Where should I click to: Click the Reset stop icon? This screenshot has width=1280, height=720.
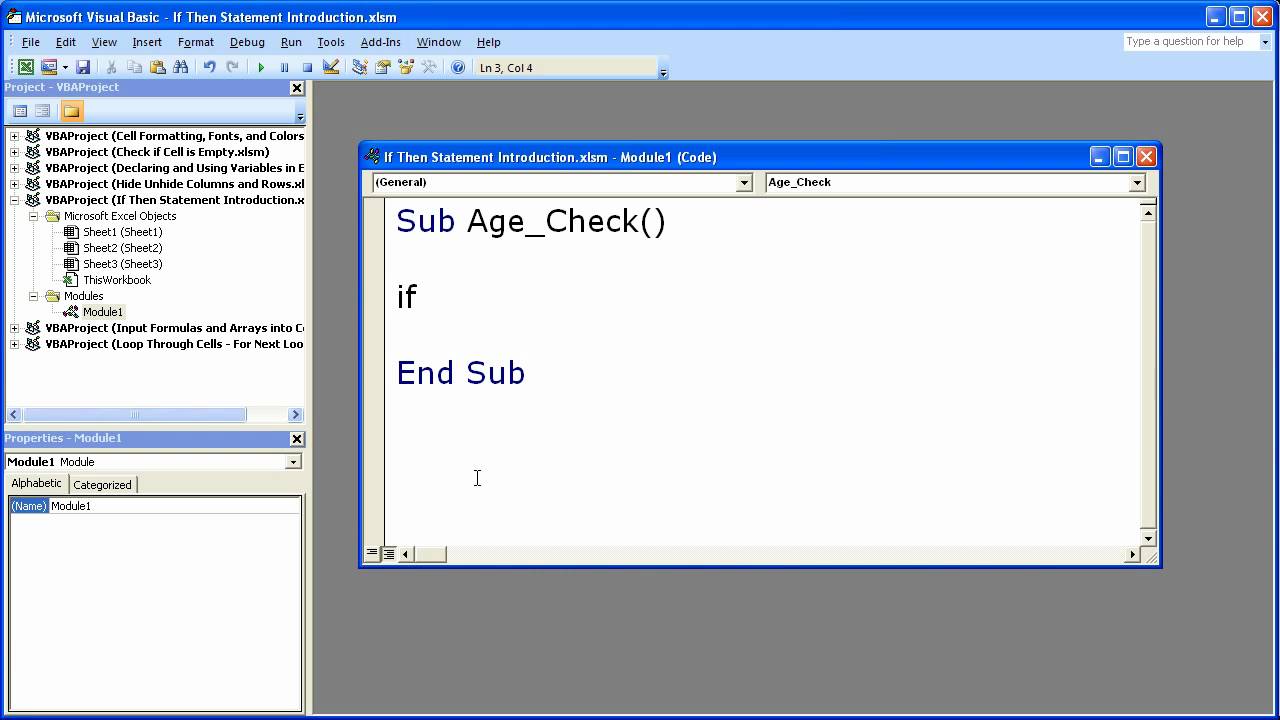307,67
